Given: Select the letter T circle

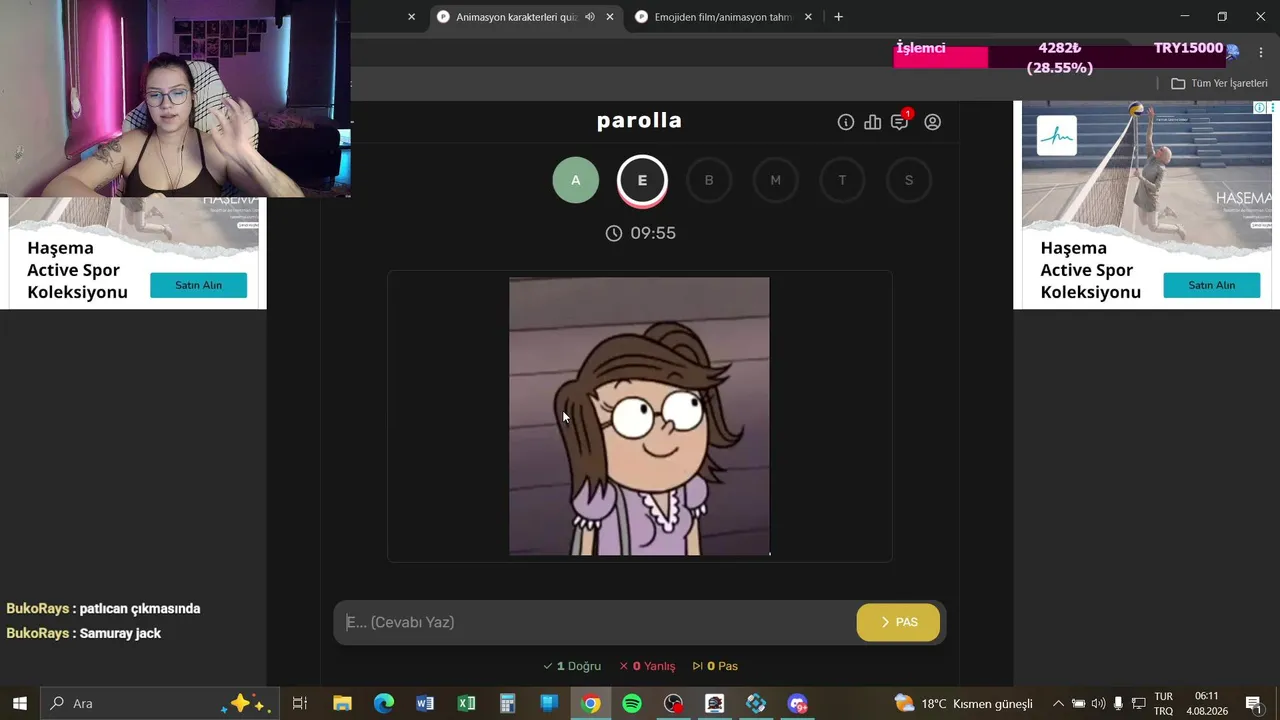Looking at the screenshot, I should click(842, 180).
